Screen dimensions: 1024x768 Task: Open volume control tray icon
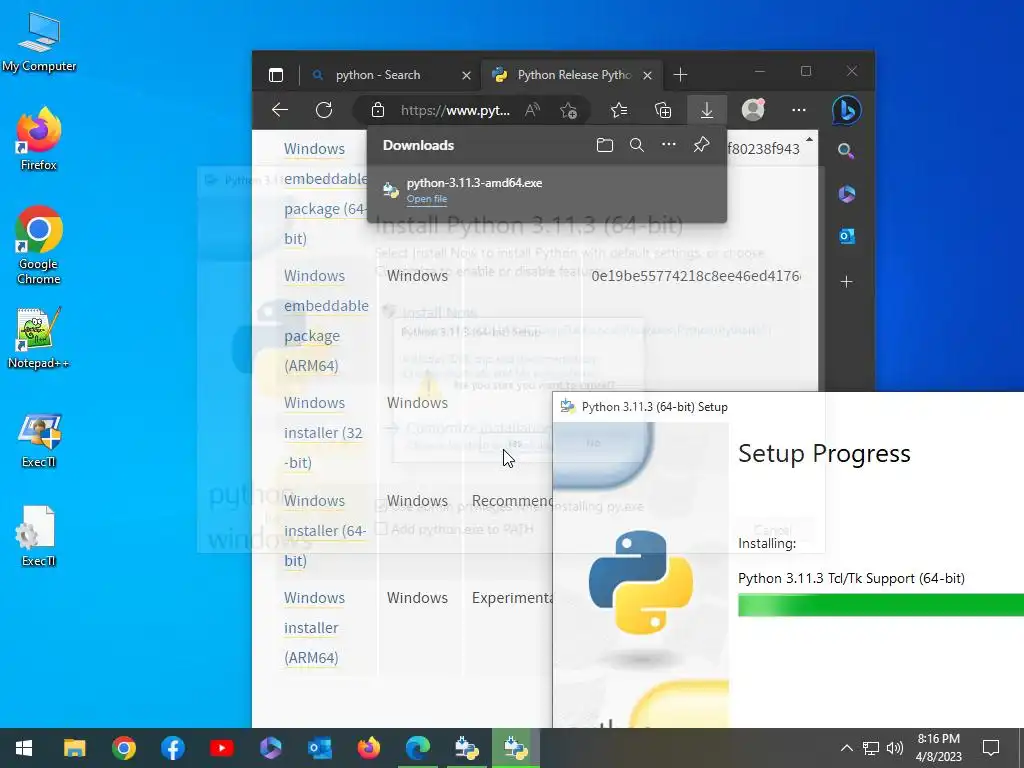point(895,748)
